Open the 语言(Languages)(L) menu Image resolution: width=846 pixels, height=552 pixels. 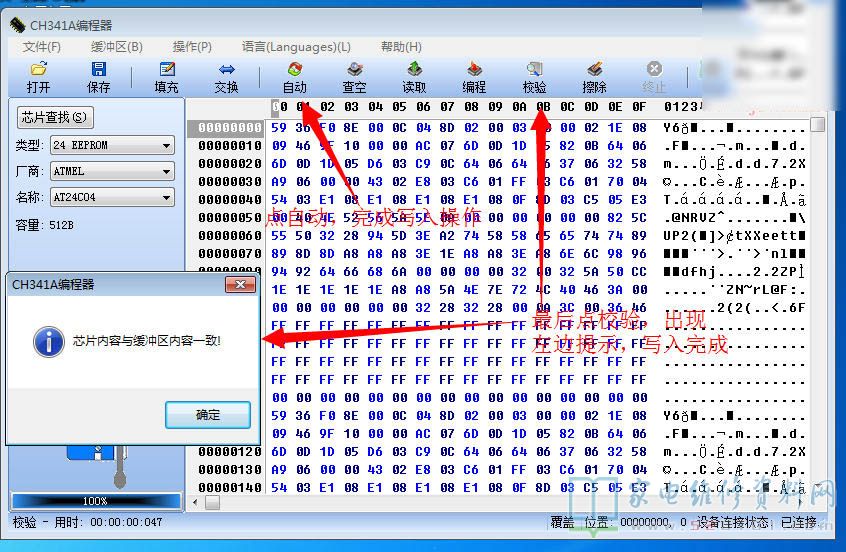click(296, 47)
